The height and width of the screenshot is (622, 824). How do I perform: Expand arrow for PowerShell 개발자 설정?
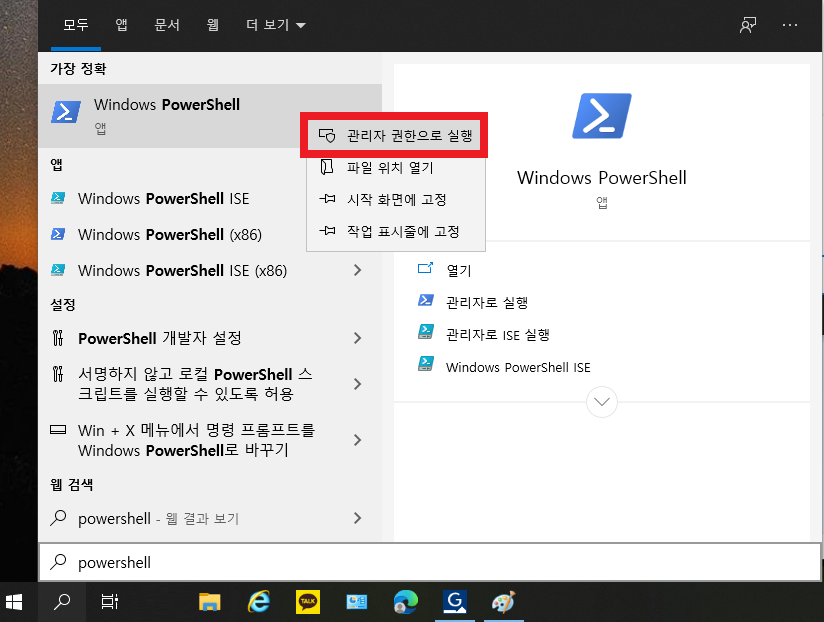point(358,338)
